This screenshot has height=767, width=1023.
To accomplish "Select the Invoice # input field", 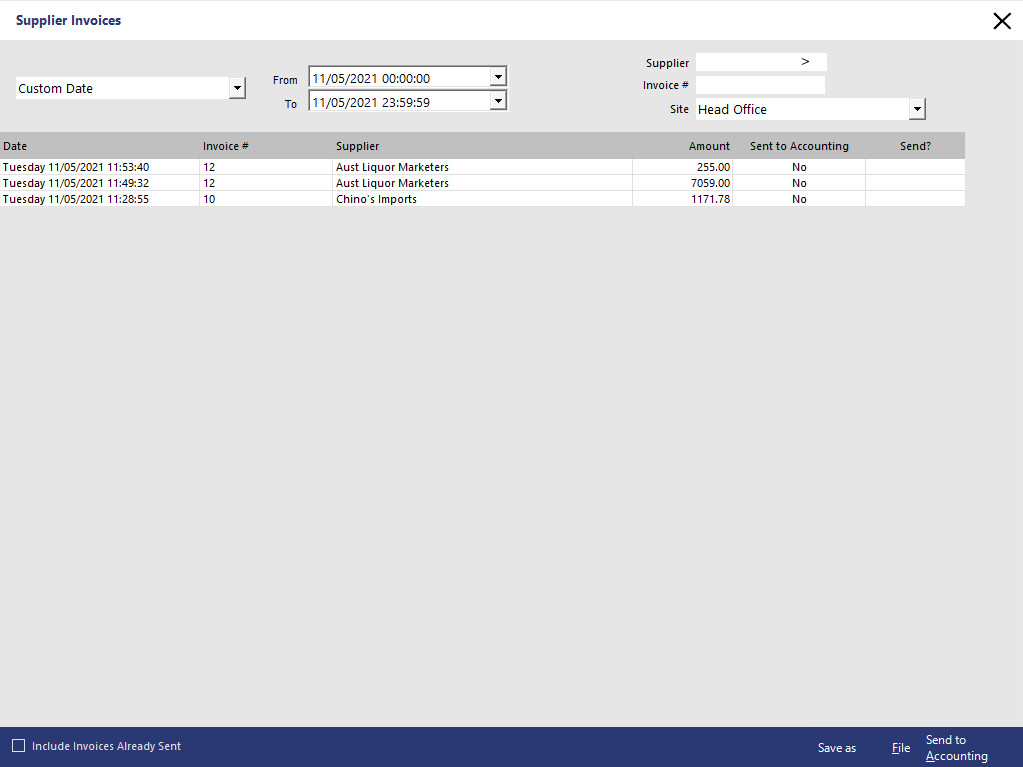I will tap(760, 85).
